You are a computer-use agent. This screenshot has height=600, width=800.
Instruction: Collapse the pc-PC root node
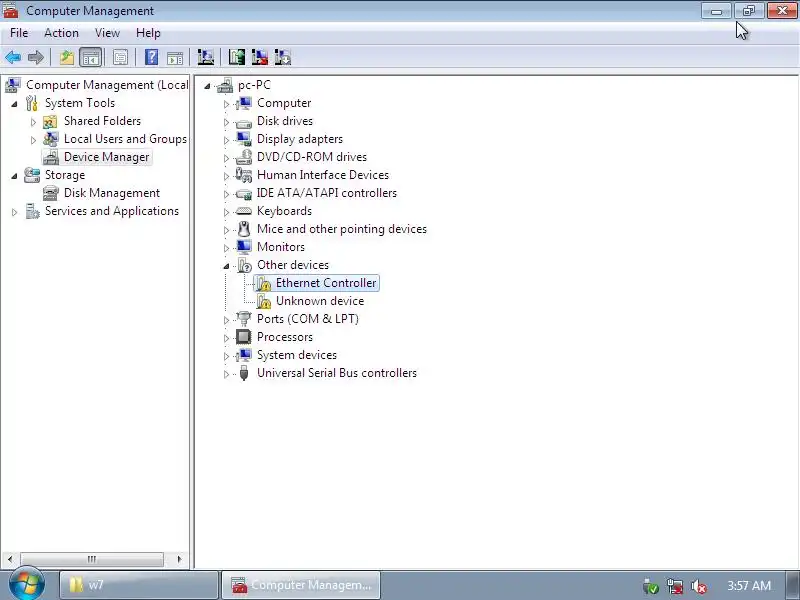[207, 86]
